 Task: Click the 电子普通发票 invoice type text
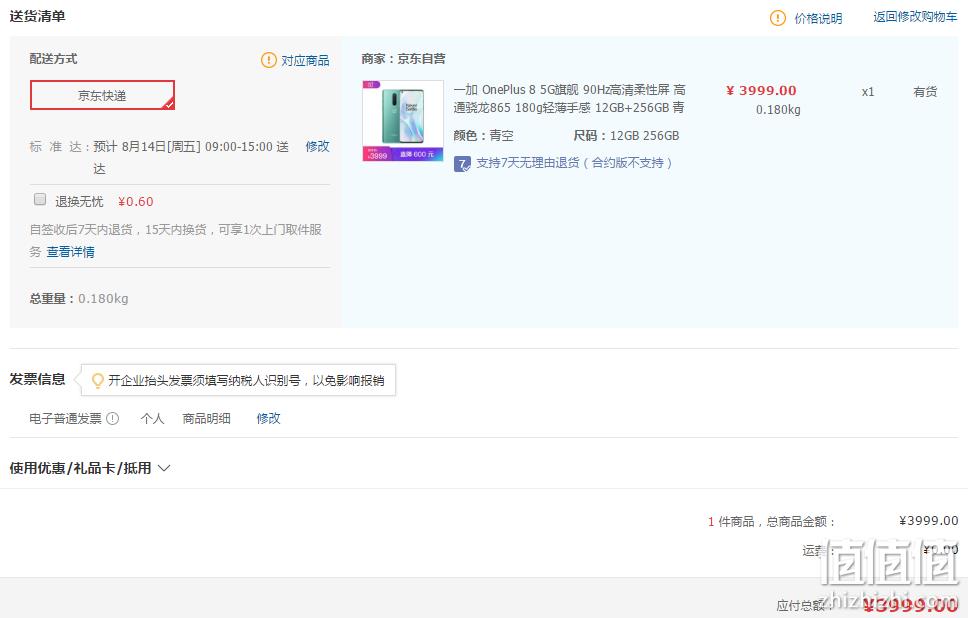[x=65, y=419]
